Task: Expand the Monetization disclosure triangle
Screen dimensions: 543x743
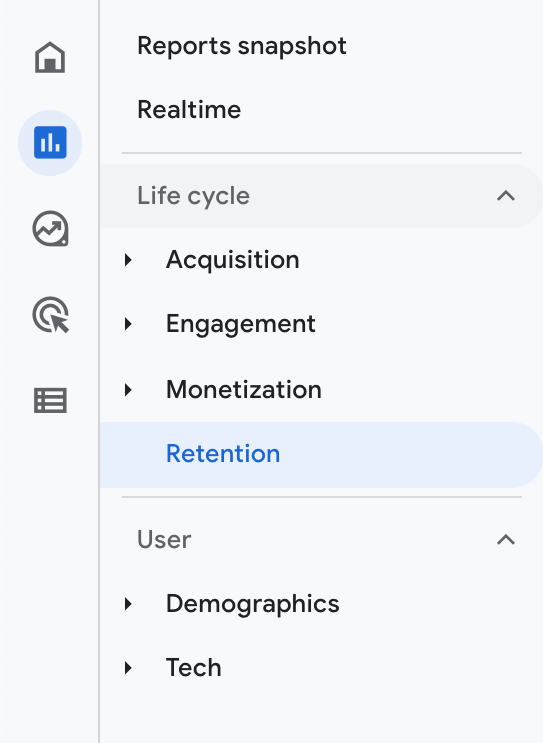Action: [x=128, y=390]
